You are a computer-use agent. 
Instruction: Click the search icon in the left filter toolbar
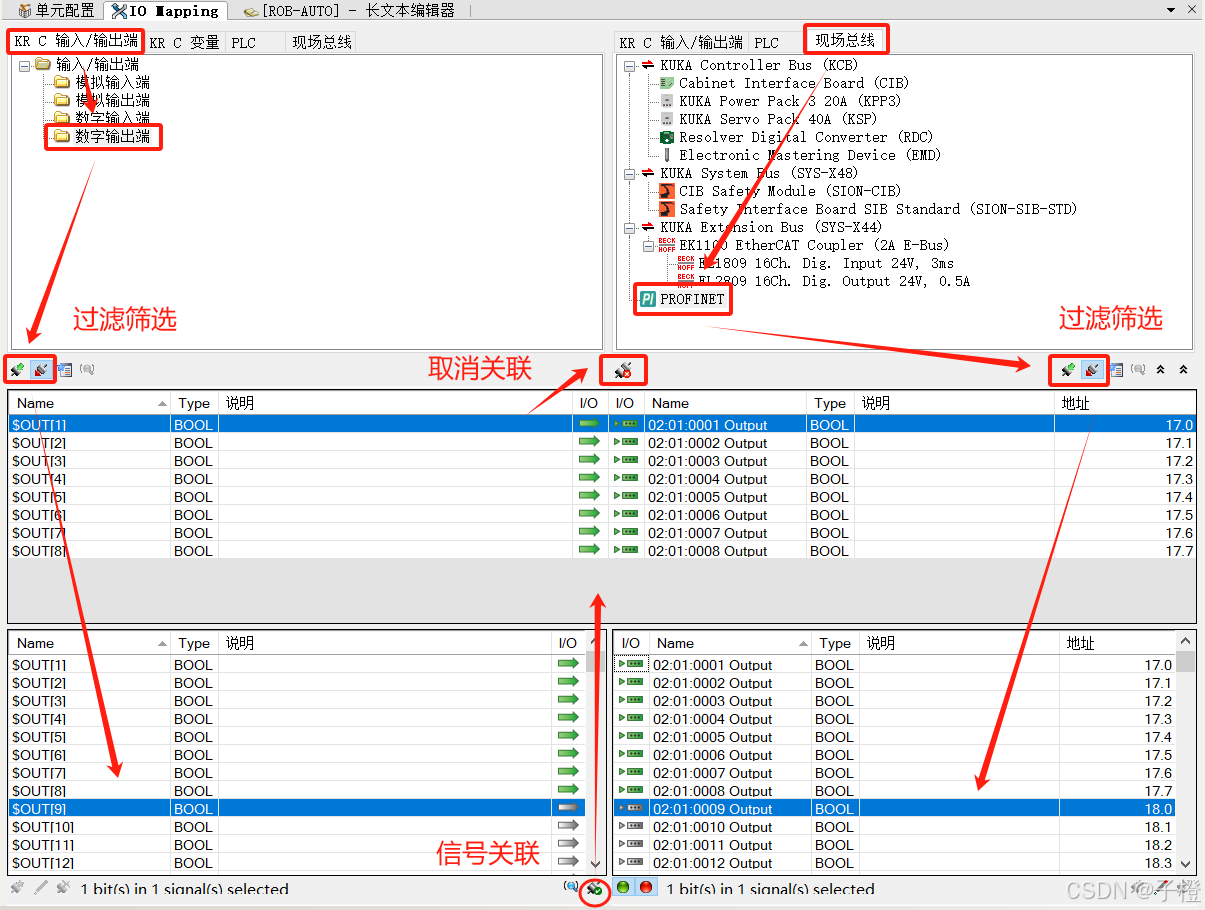87,370
